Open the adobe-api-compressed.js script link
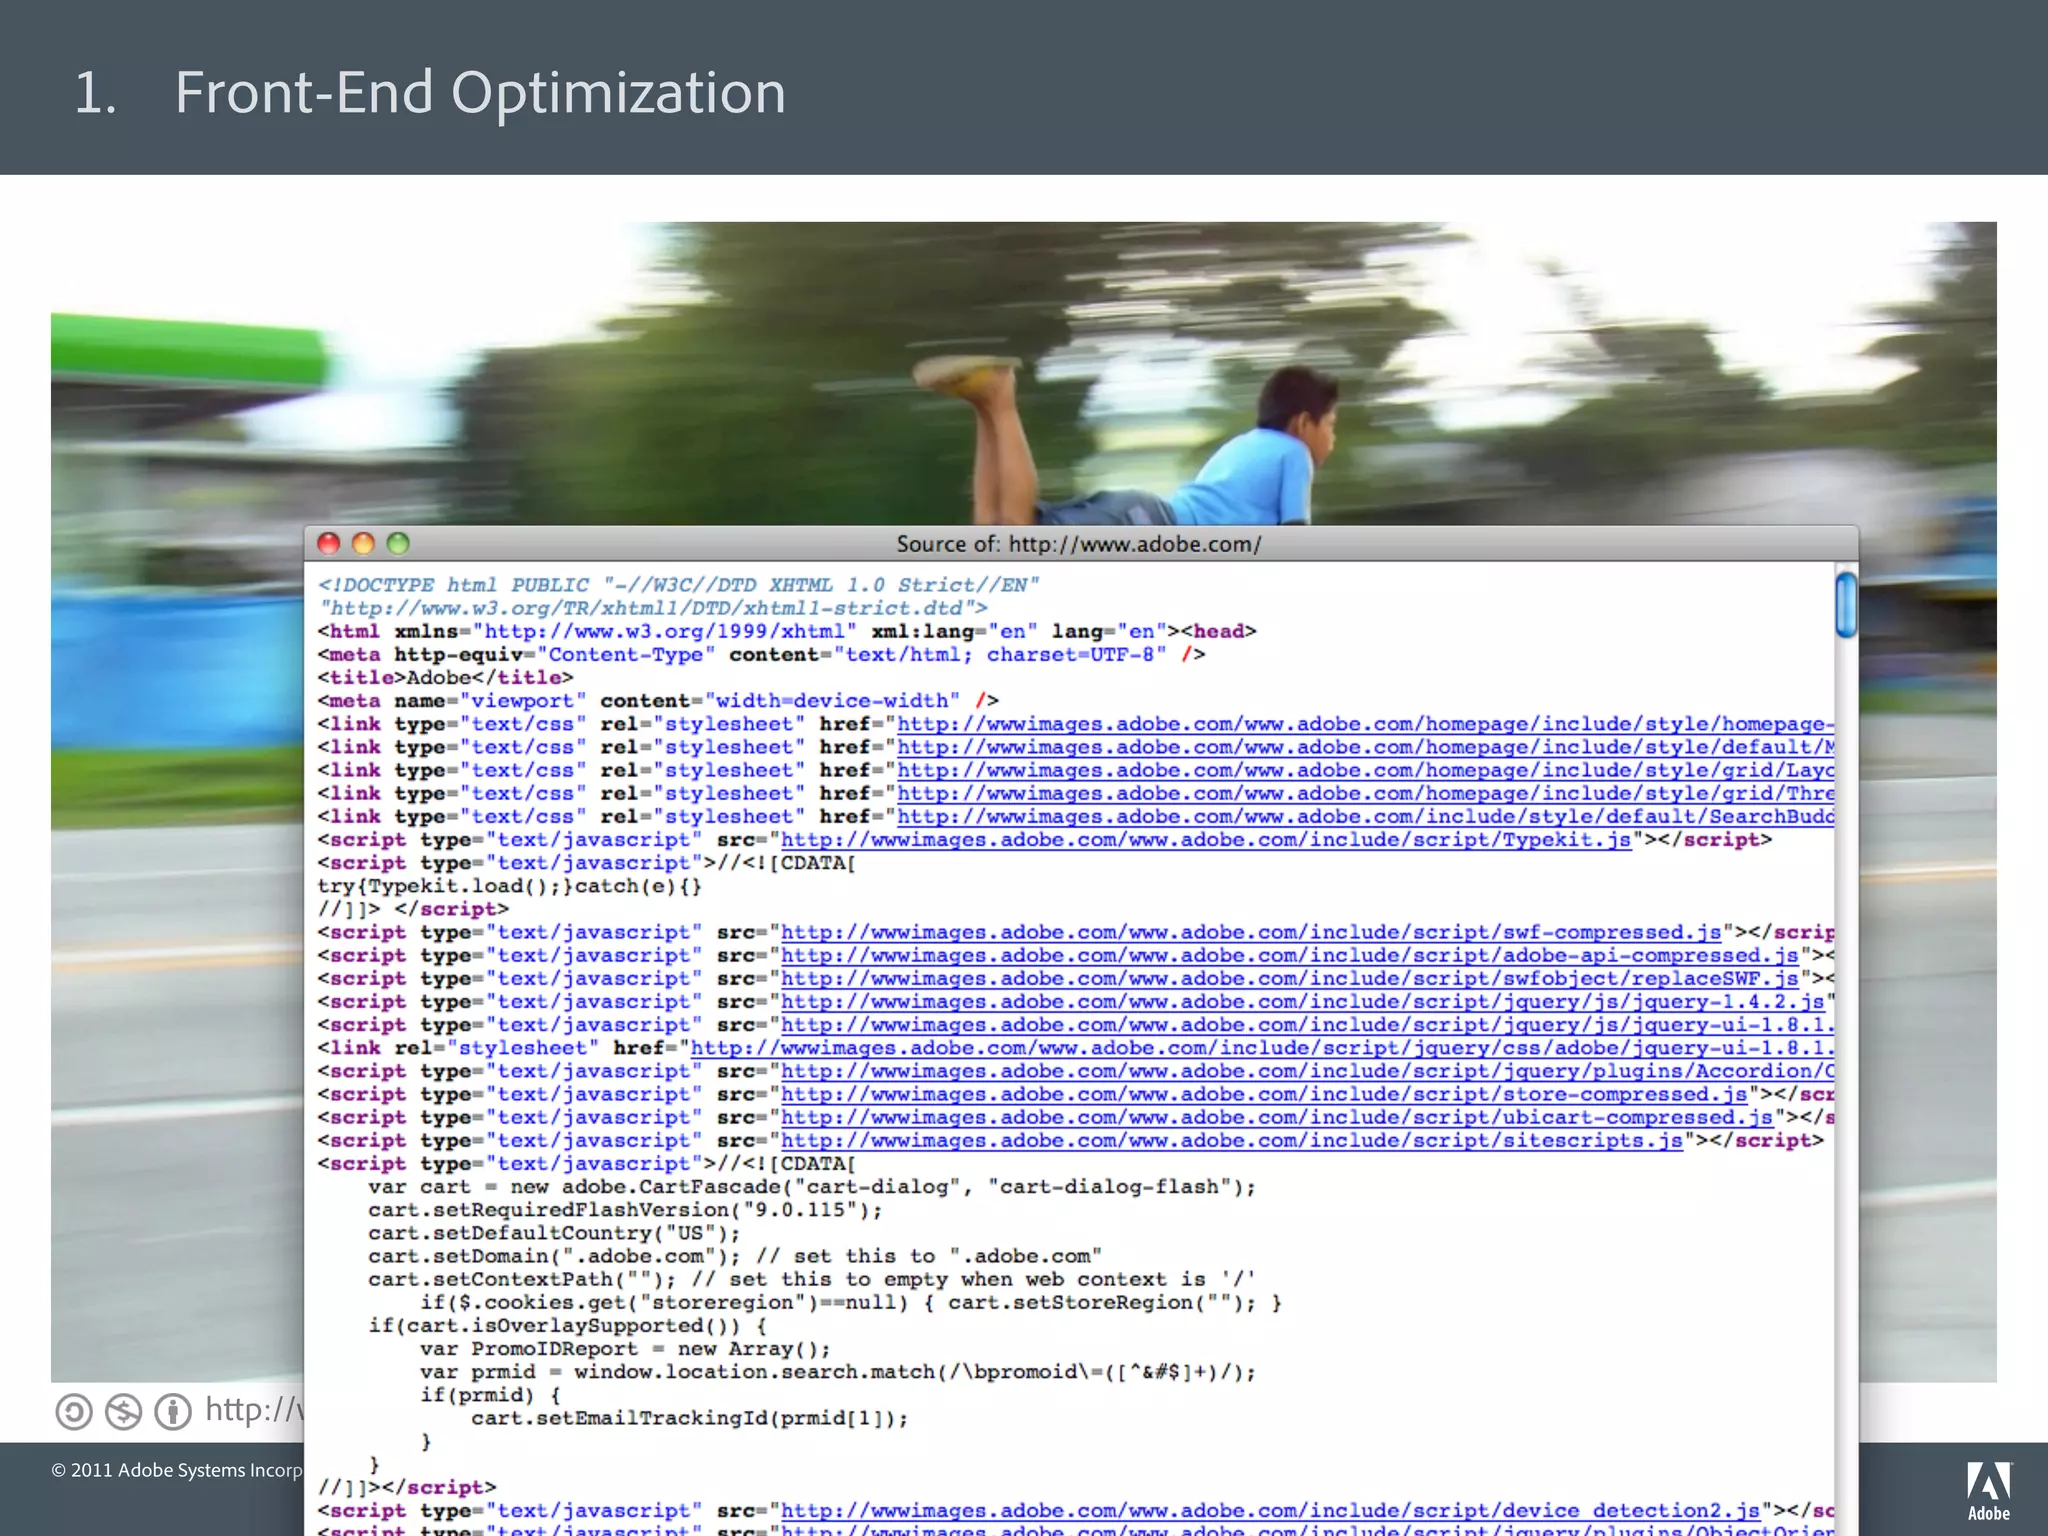Image resolution: width=2048 pixels, height=1536 pixels. click(x=1290, y=955)
